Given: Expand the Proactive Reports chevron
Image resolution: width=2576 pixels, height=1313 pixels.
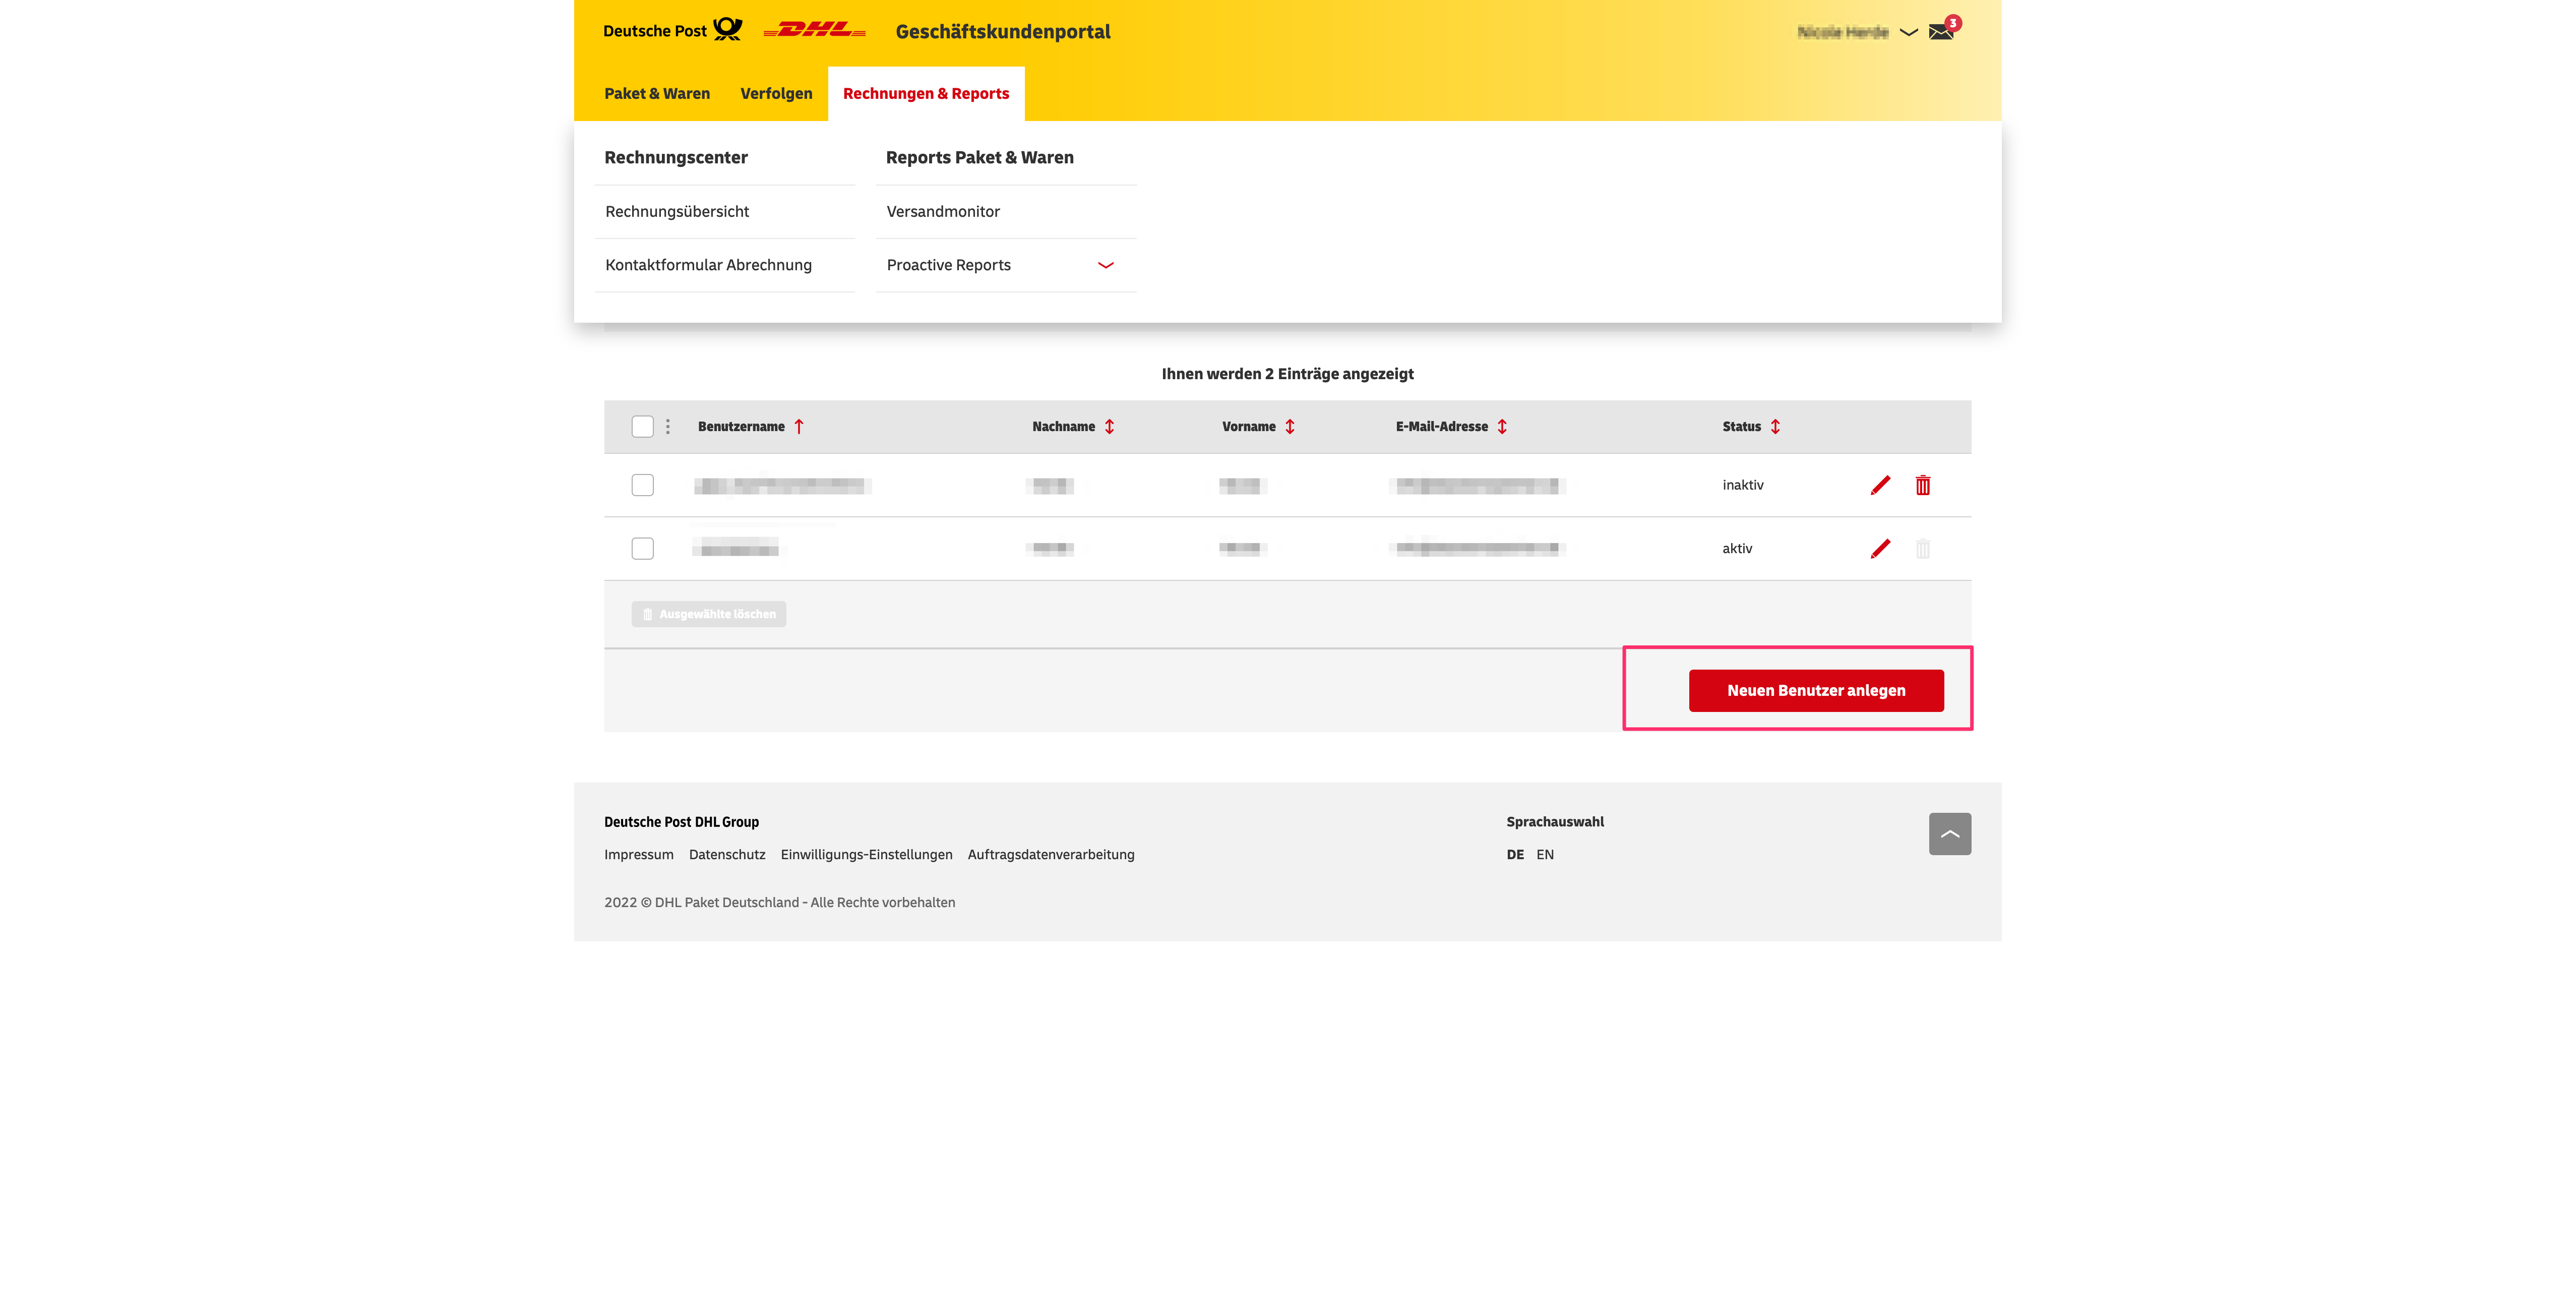Looking at the screenshot, I should pyautogui.click(x=1105, y=265).
